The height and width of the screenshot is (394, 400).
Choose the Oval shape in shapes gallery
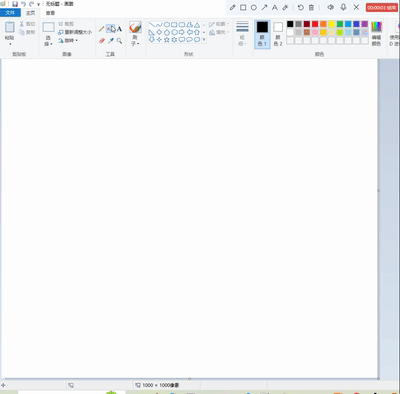click(x=167, y=25)
